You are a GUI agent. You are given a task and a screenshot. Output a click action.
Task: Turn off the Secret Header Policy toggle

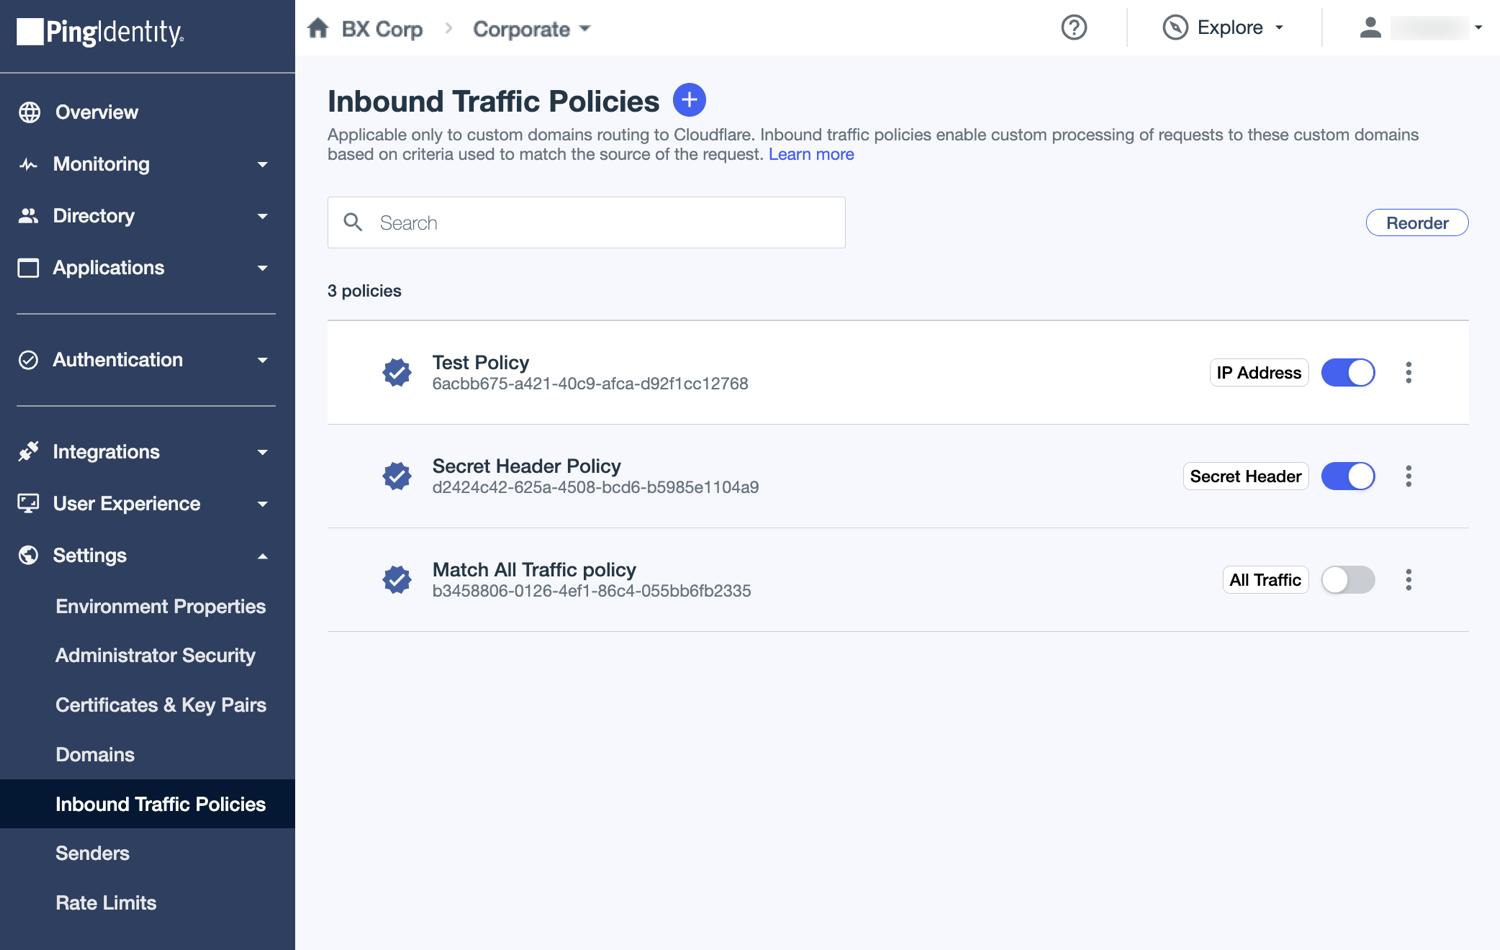1348,476
